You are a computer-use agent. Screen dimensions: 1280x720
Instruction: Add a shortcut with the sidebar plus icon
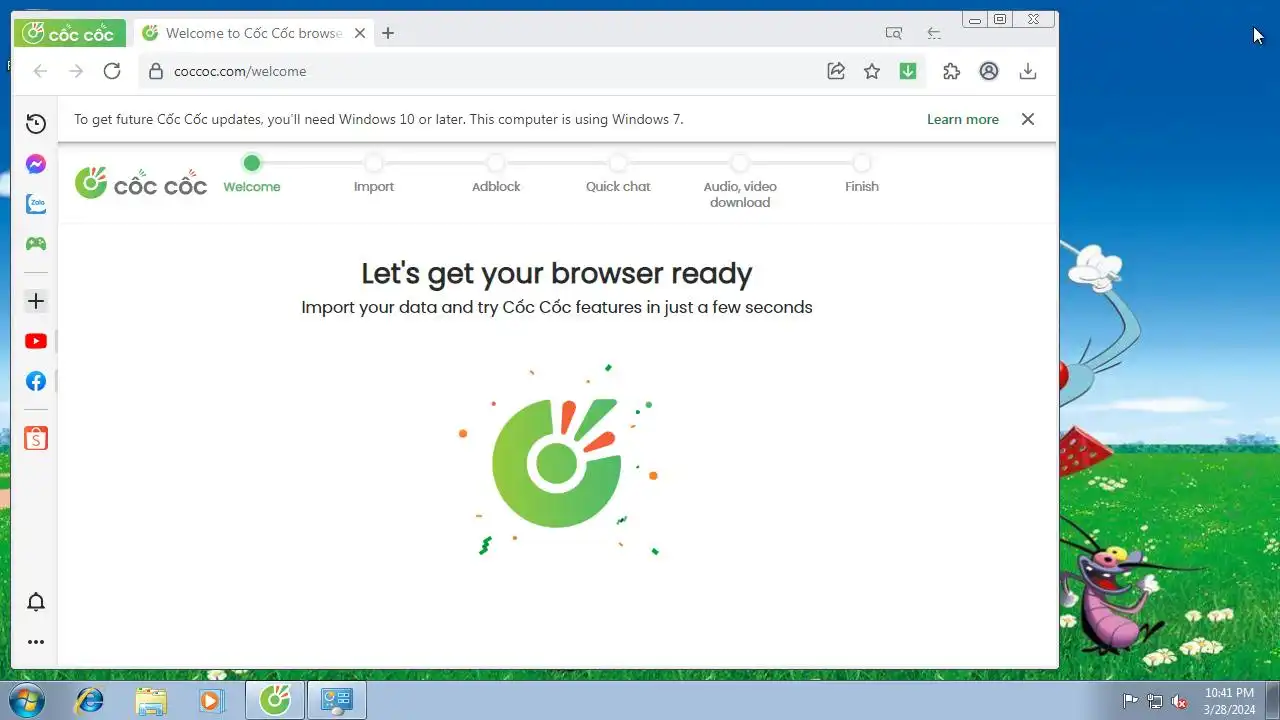tap(36, 301)
